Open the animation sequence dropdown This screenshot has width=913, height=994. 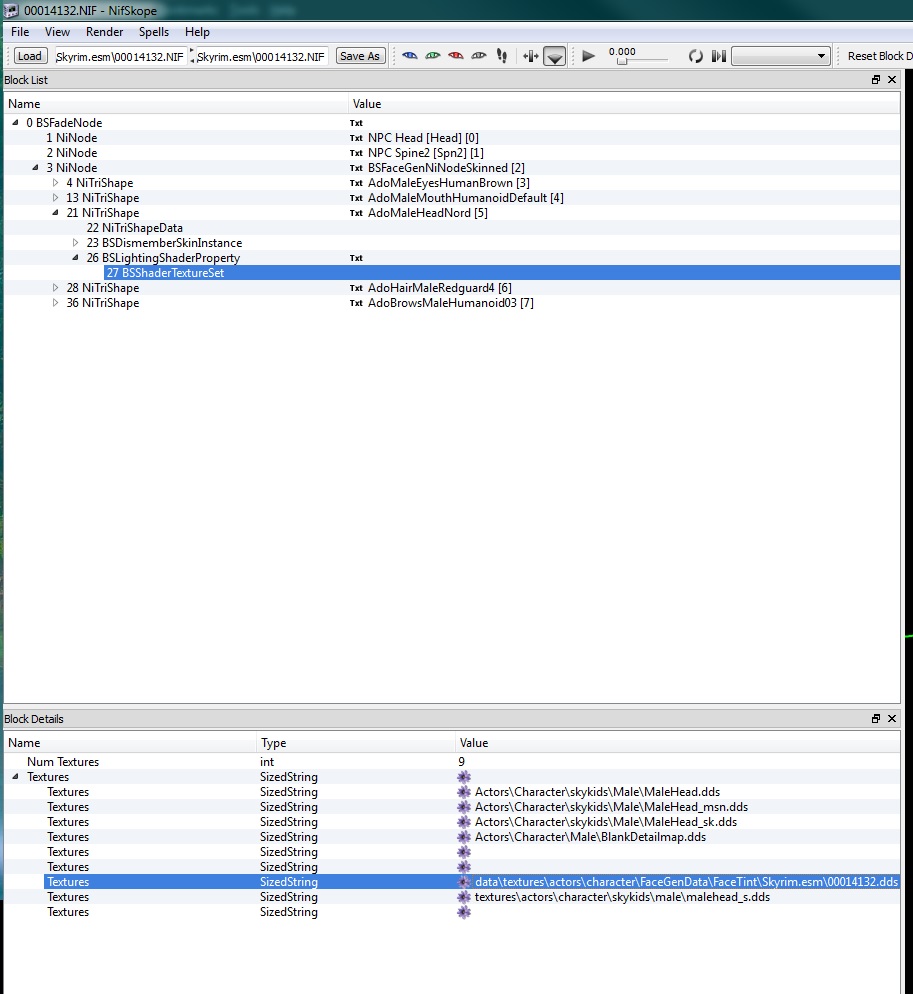point(780,56)
